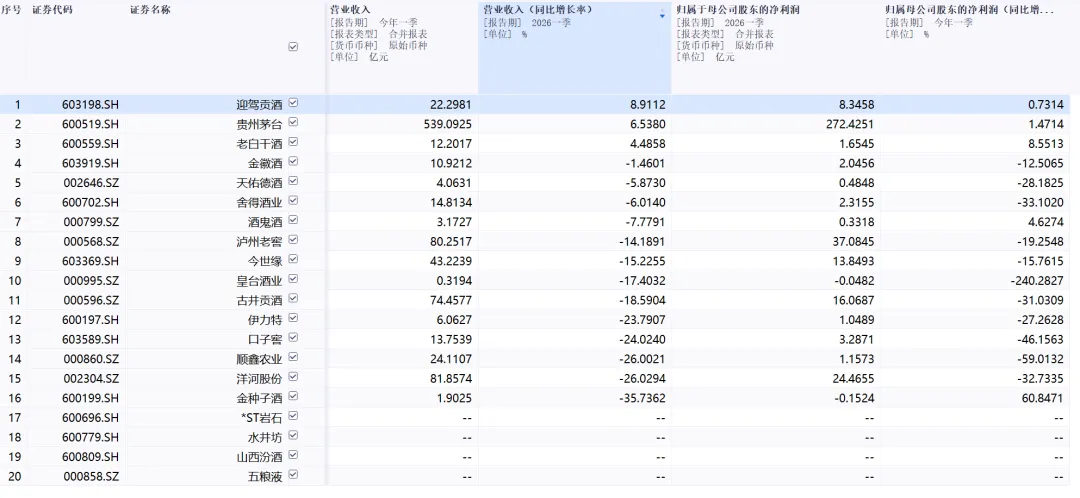Click the truncated 净利润(同比增...) last column header
The image size is (1080, 498).
(977, 48)
